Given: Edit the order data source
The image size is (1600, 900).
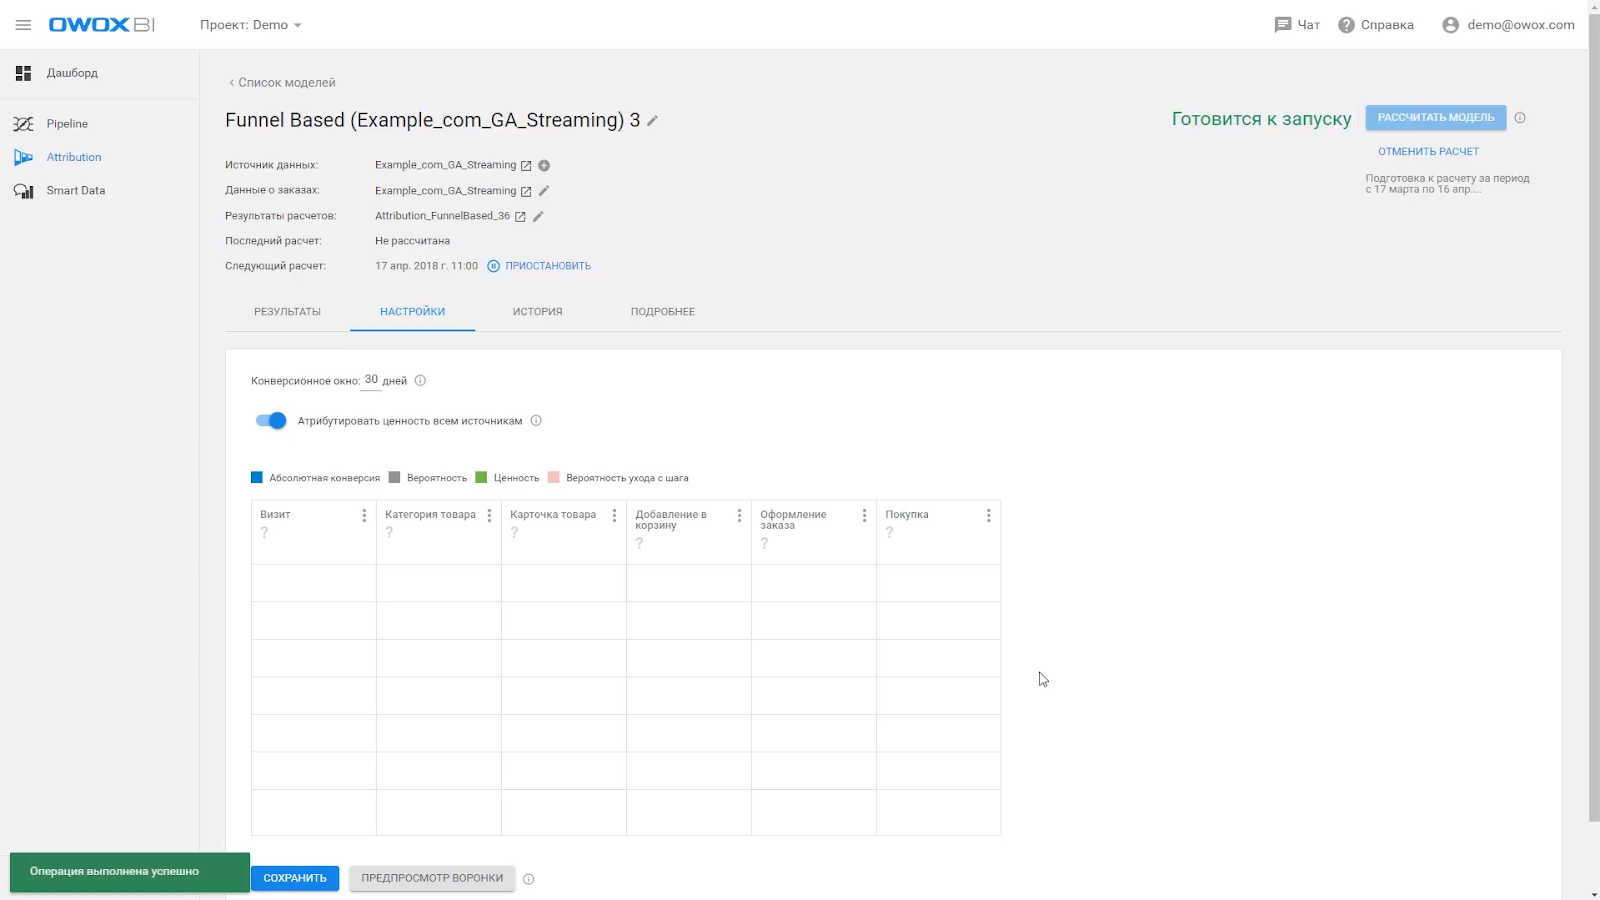Looking at the screenshot, I should point(544,191).
